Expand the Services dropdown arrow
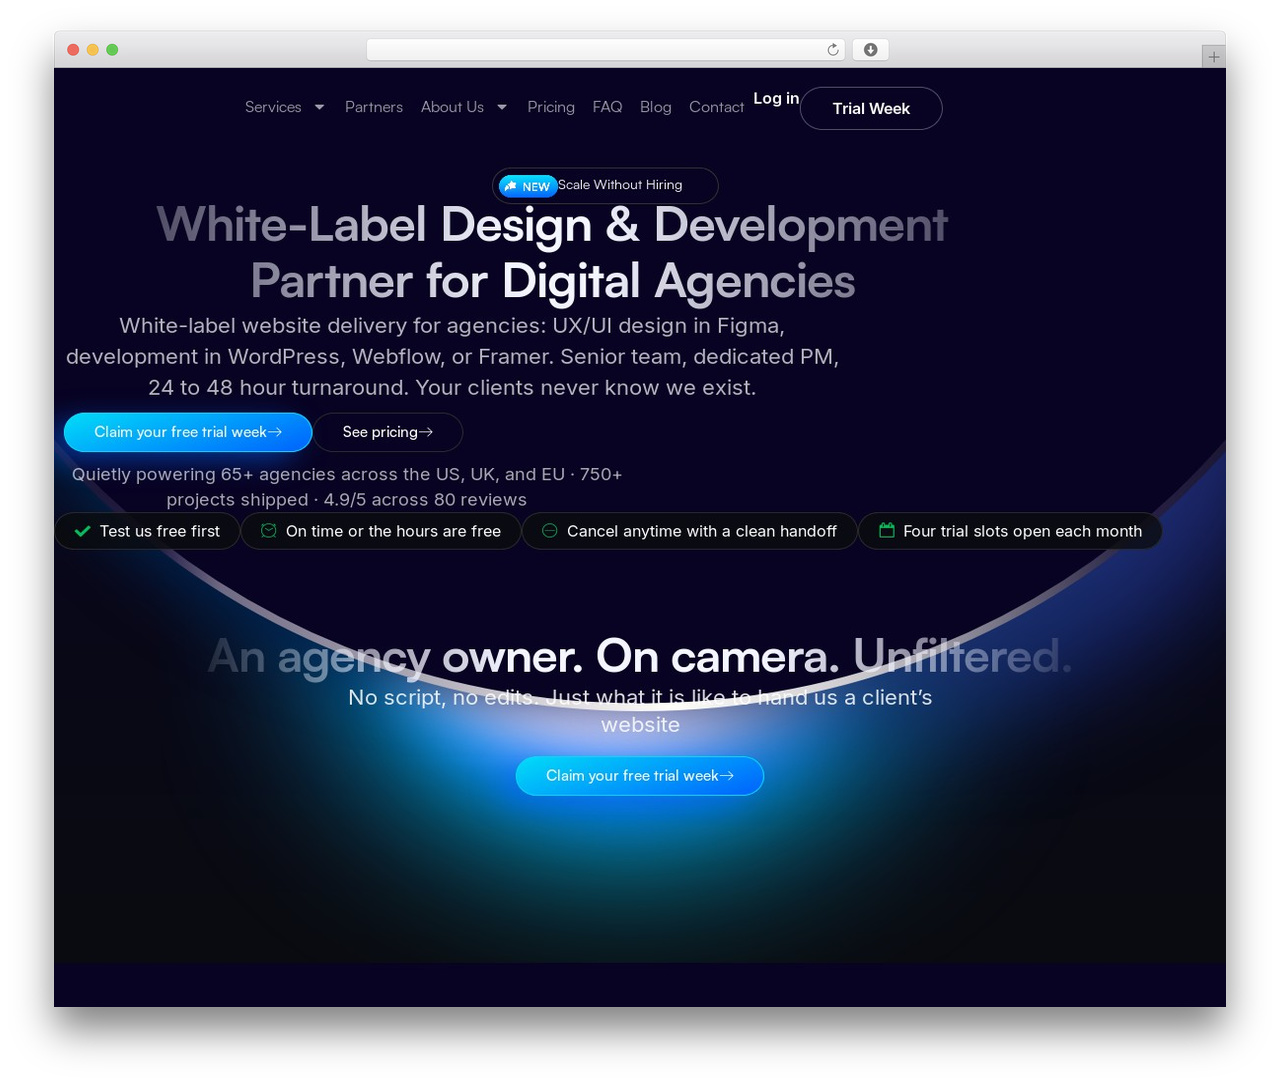Screen dimensions: 1280x1084 (319, 107)
